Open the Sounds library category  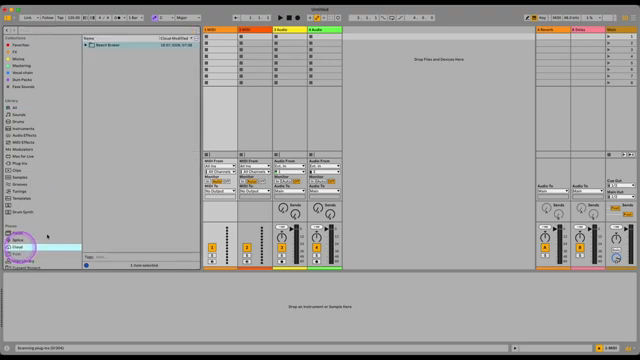point(19,115)
